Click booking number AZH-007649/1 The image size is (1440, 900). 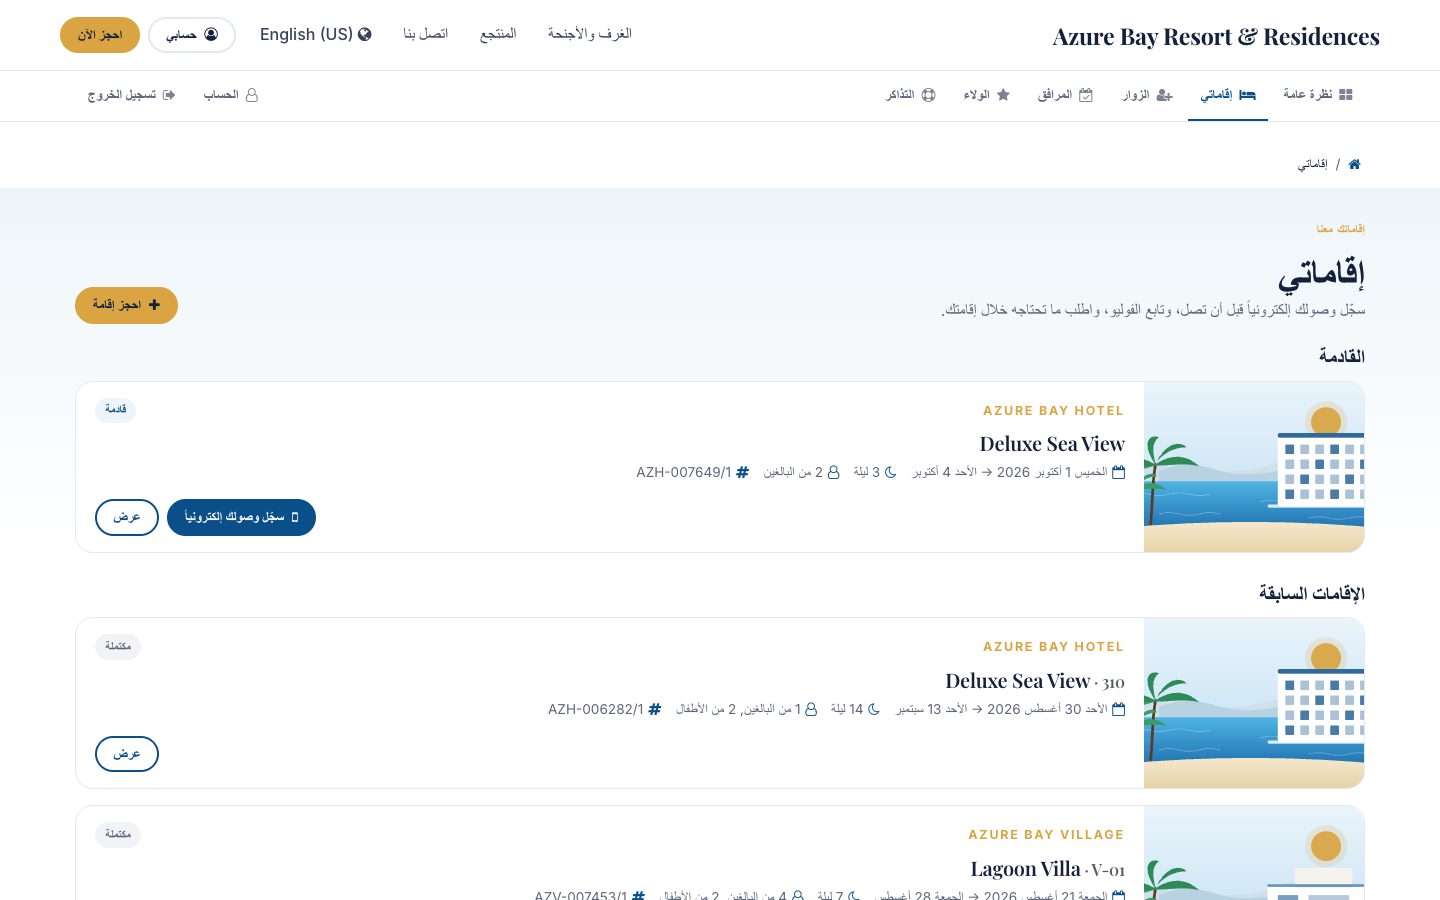click(684, 472)
